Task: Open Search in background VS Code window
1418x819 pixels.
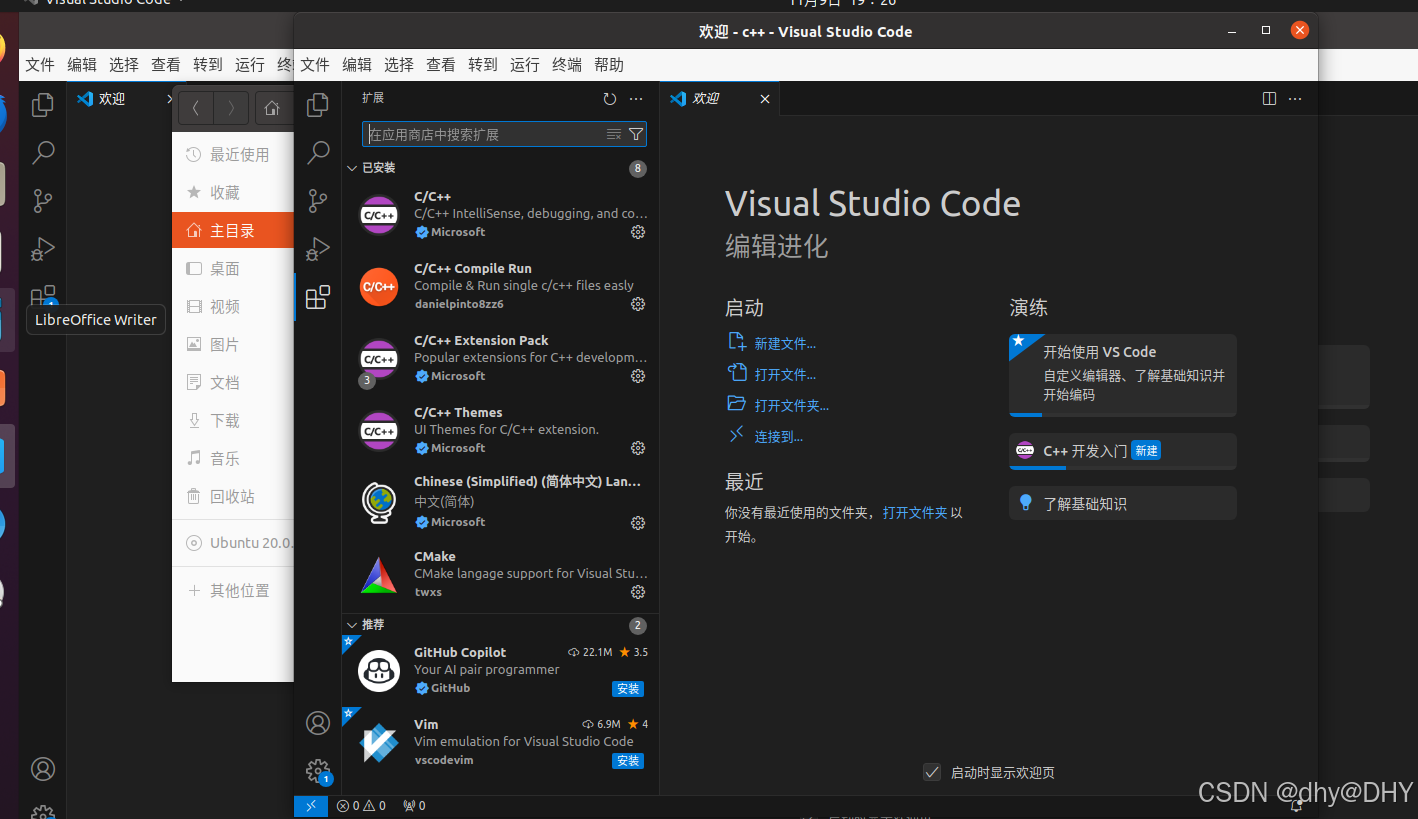Action: pos(43,152)
